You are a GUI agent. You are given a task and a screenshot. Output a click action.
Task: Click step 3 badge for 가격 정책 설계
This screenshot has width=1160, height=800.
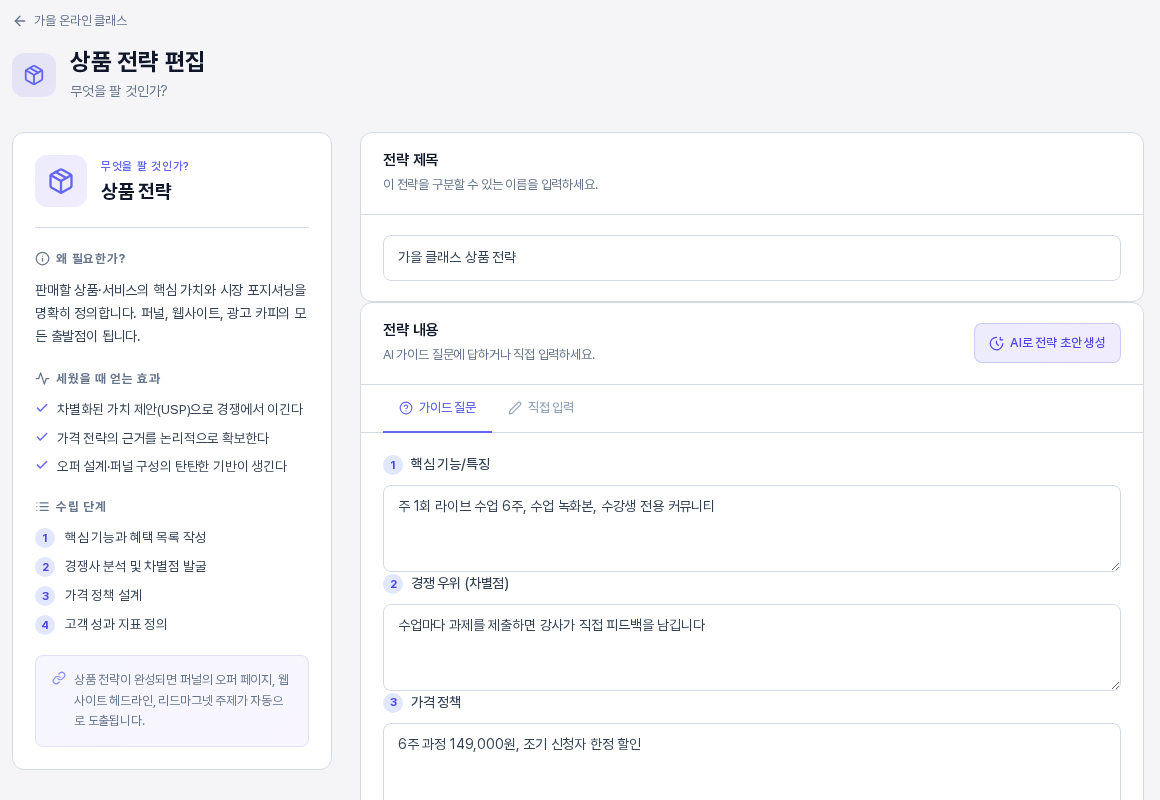point(45,596)
